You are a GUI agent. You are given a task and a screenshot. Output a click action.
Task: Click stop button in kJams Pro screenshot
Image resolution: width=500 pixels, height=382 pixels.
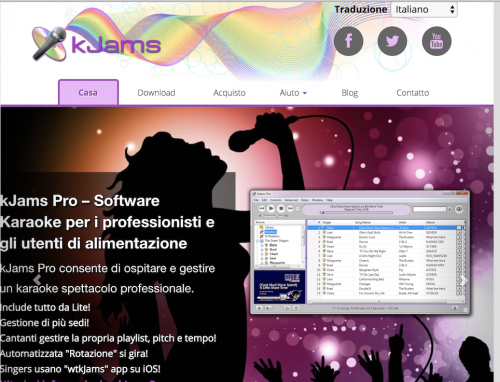tap(281, 208)
